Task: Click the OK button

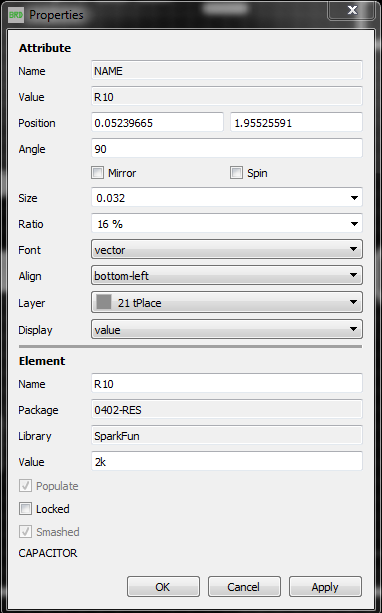Action: pyautogui.click(x=163, y=587)
